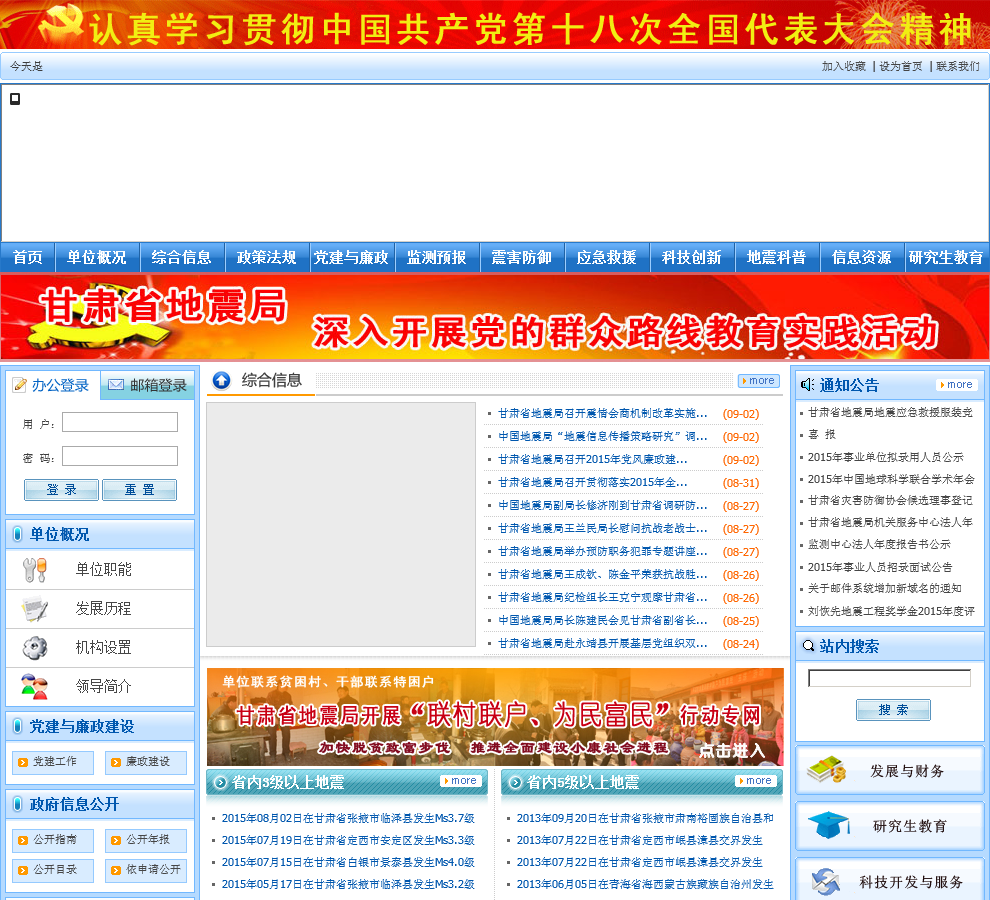Click the 重置 reset button
990x900 pixels.
pos(140,489)
